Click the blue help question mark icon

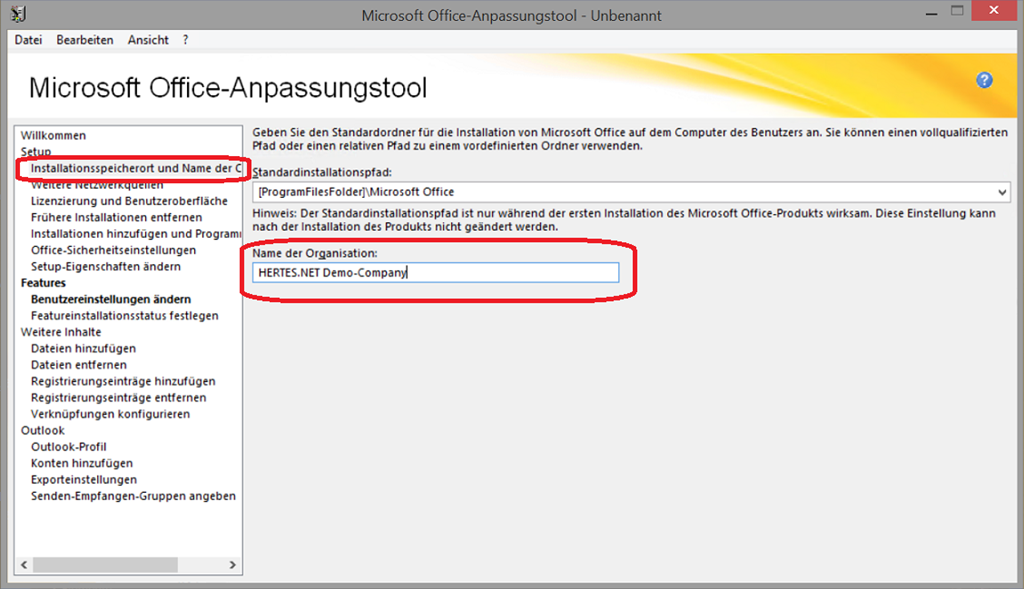click(984, 81)
